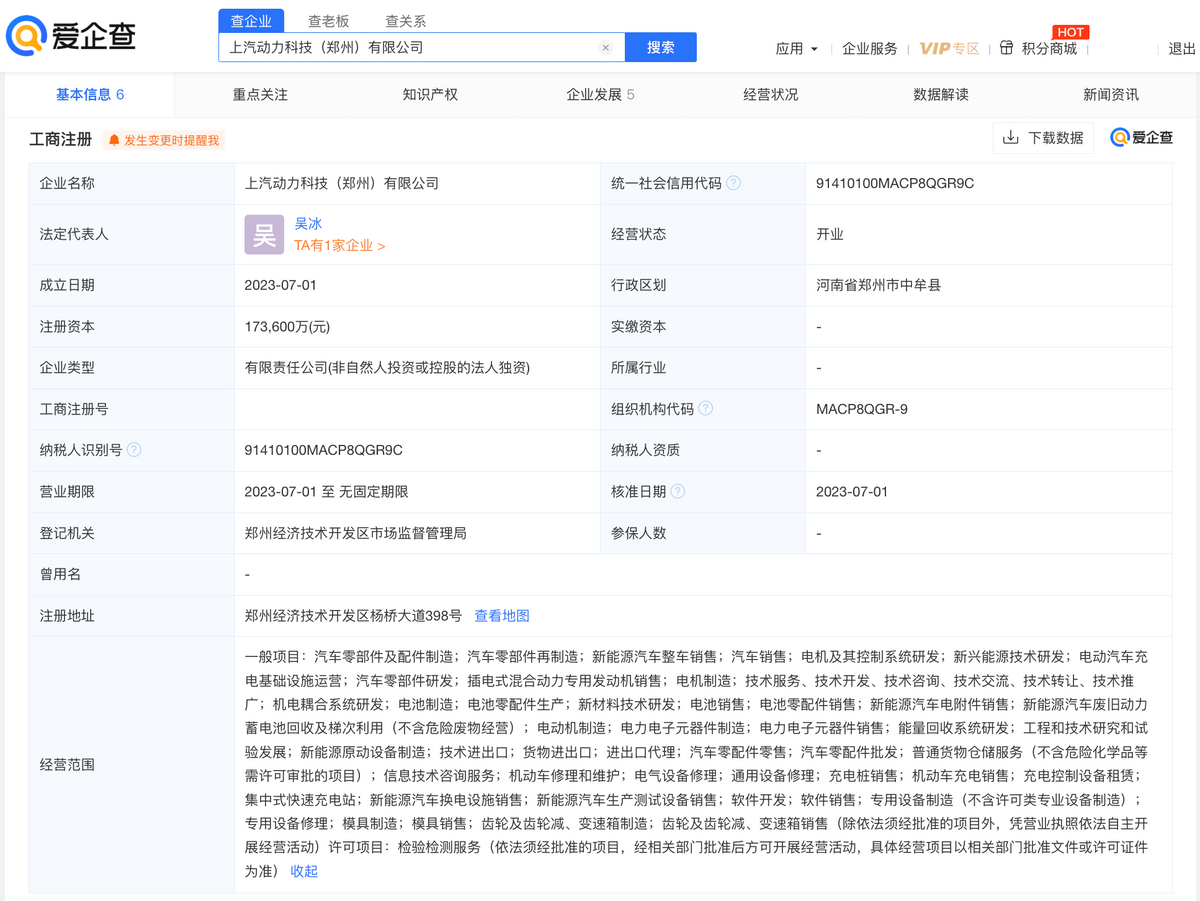Click the taxpayer ID value beside 纳税人识别号
The height and width of the screenshot is (901, 1200).
click(324, 450)
